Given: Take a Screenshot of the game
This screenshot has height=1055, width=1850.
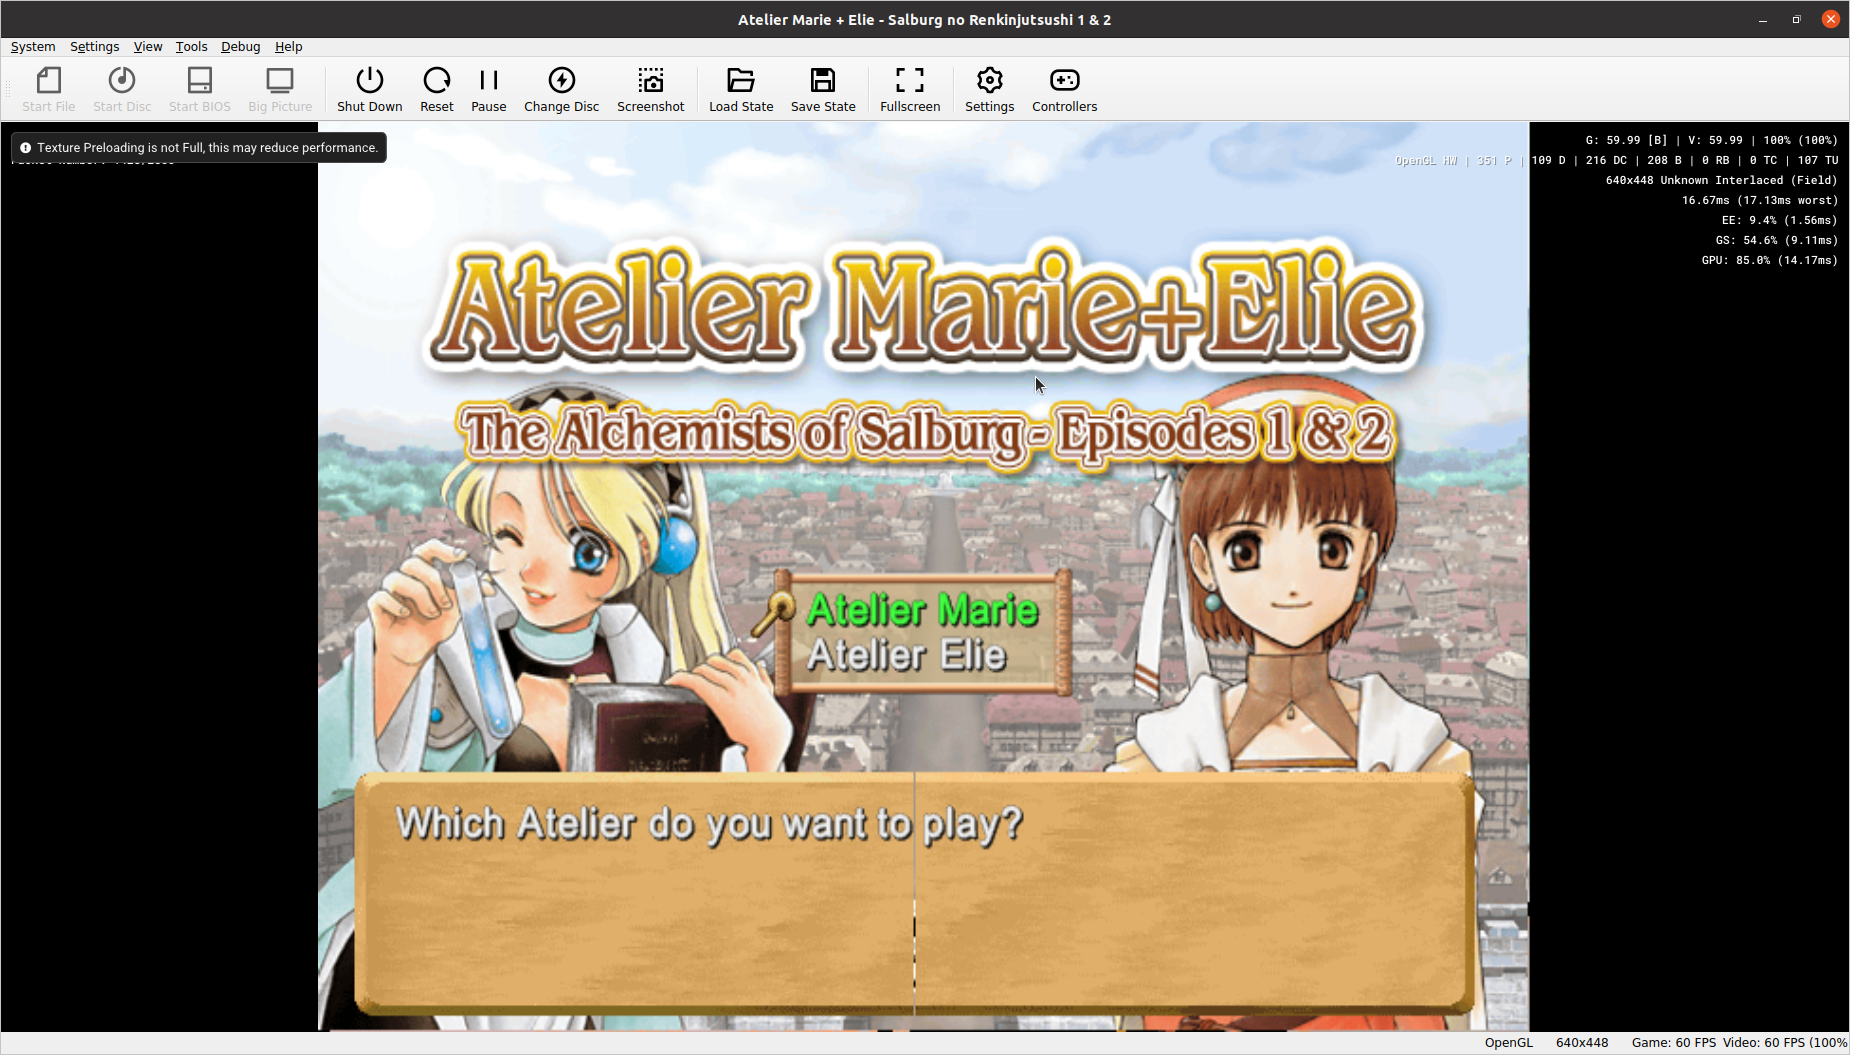Looking at the screenshot, I should pyautogui.click(x=650, y=89).
